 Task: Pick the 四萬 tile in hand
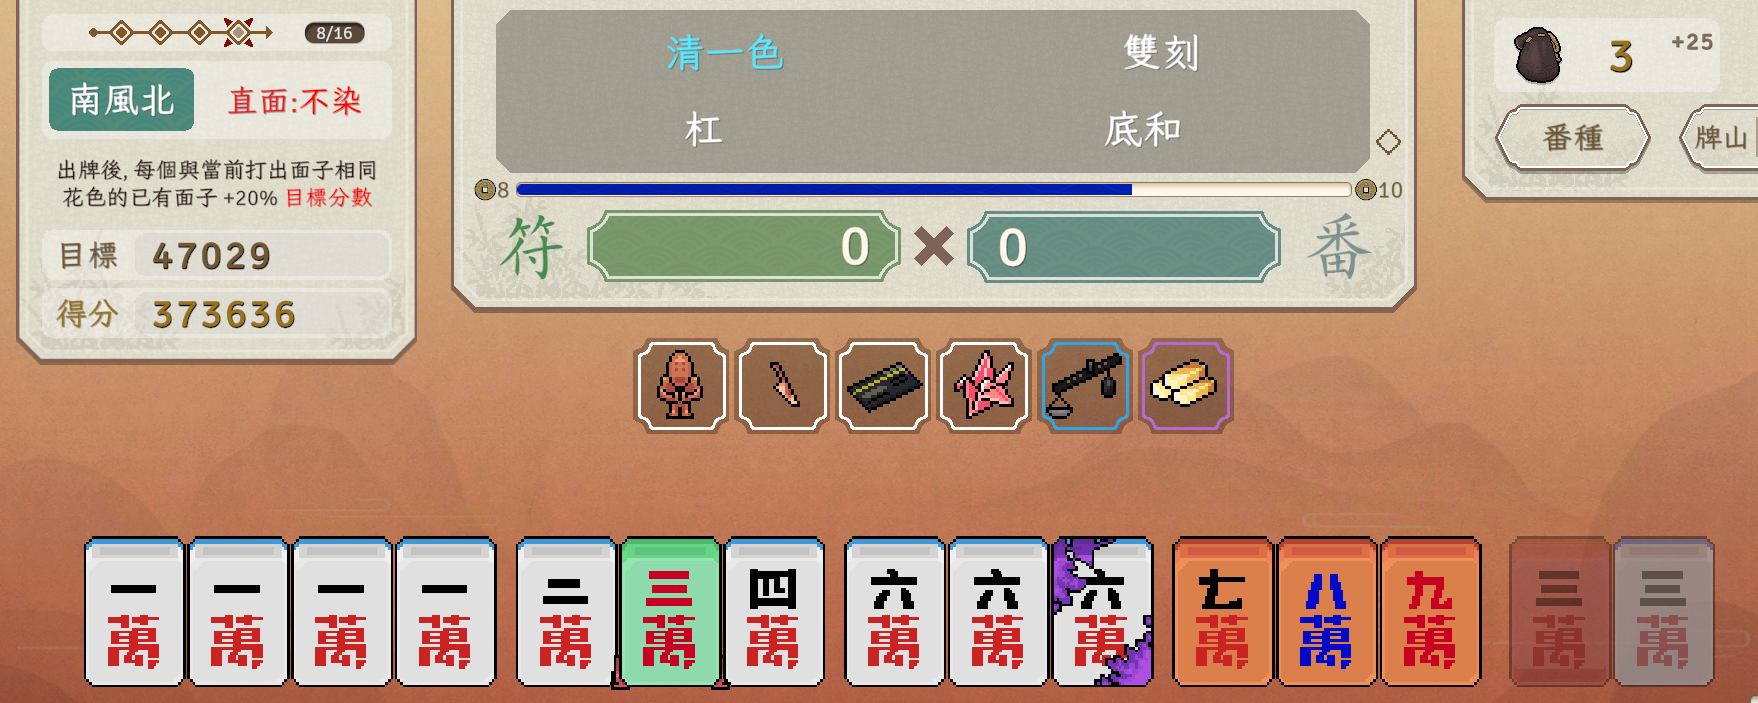[774, 612]
